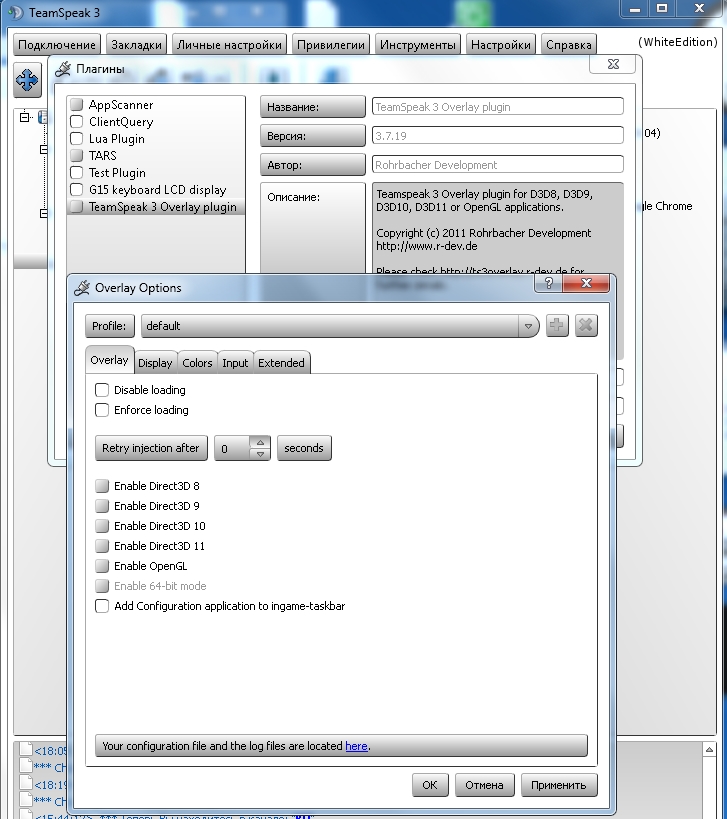Collapse the top server tree node
The width and height of the screenshot is (727, 819).
[25, 117]
